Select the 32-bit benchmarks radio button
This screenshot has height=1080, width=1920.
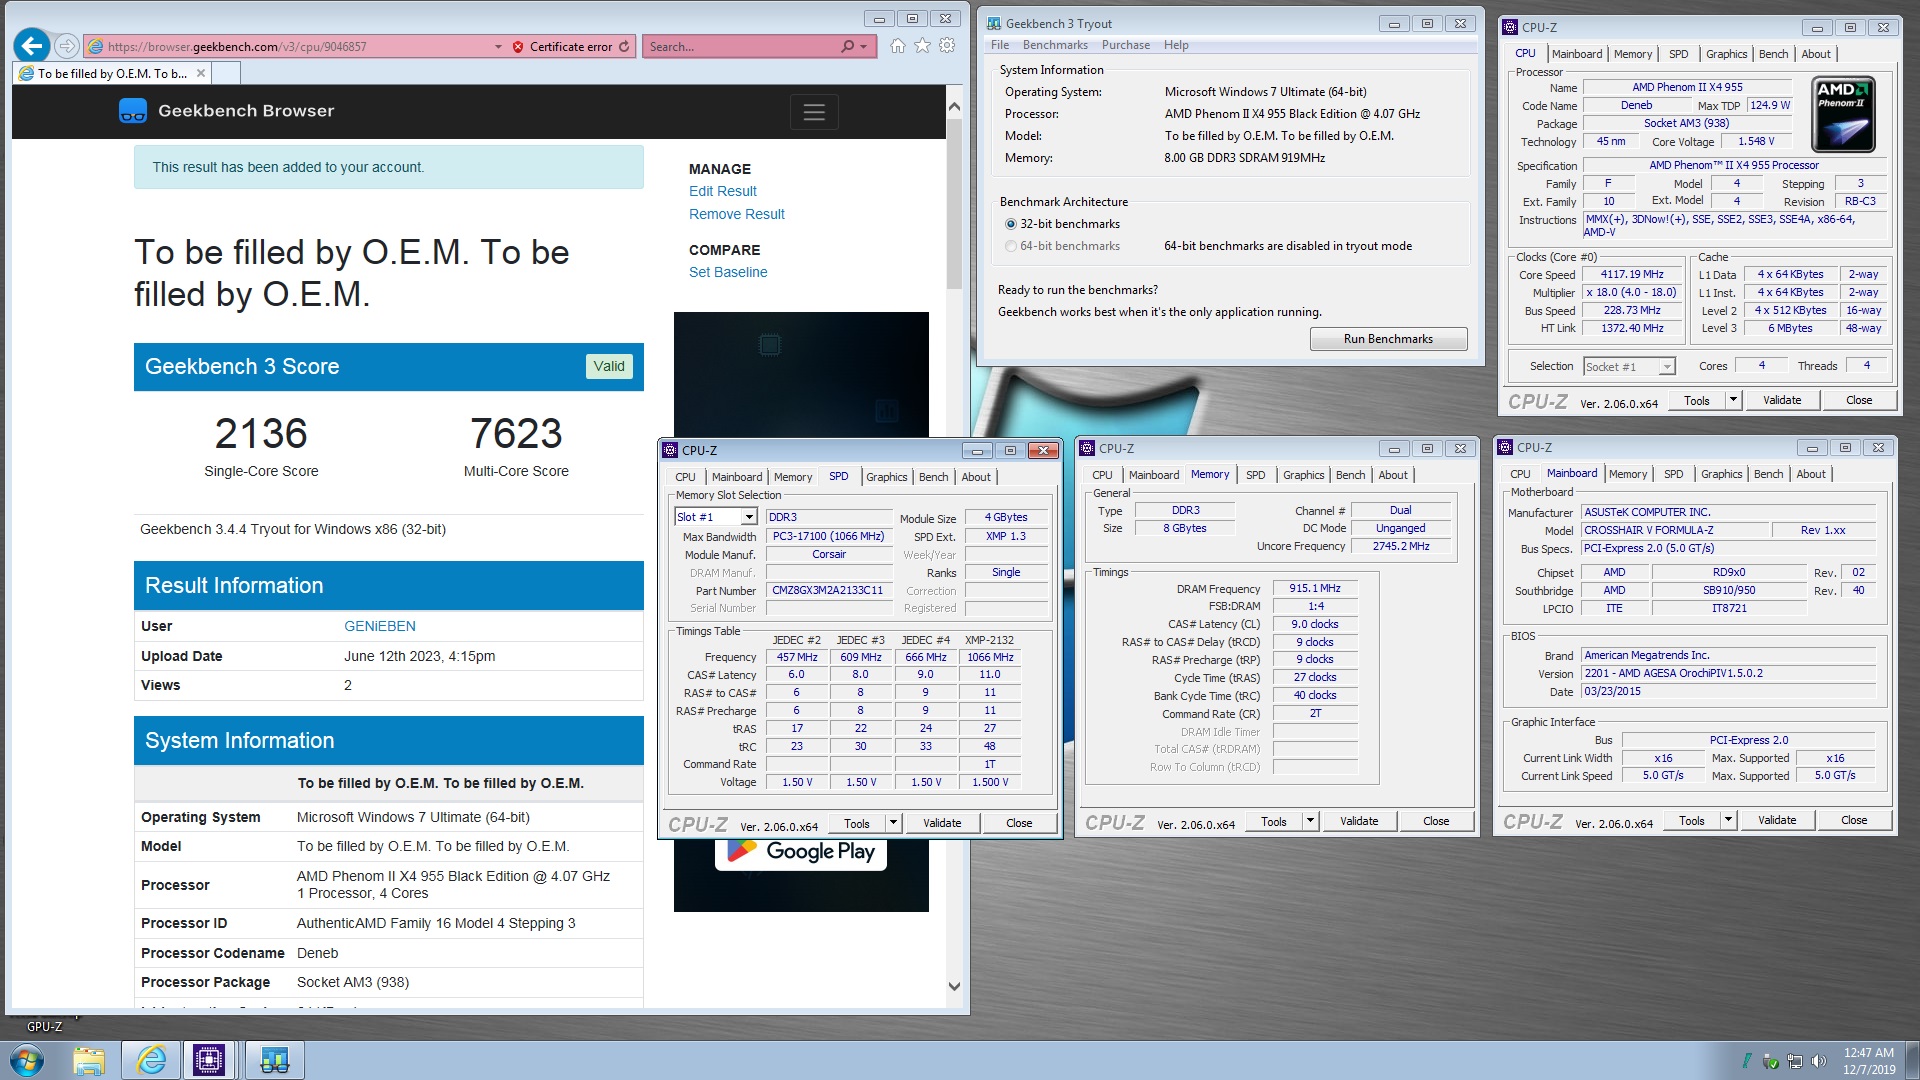tap(1011, 224)
